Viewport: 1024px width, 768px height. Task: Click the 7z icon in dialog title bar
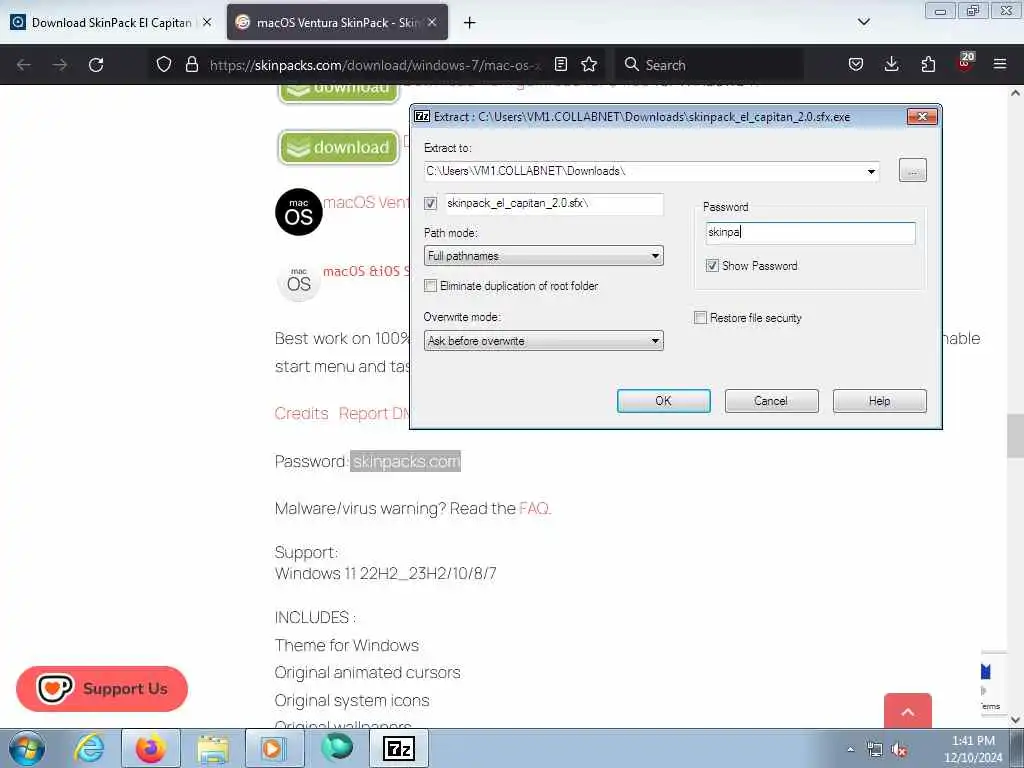point(422,117)
